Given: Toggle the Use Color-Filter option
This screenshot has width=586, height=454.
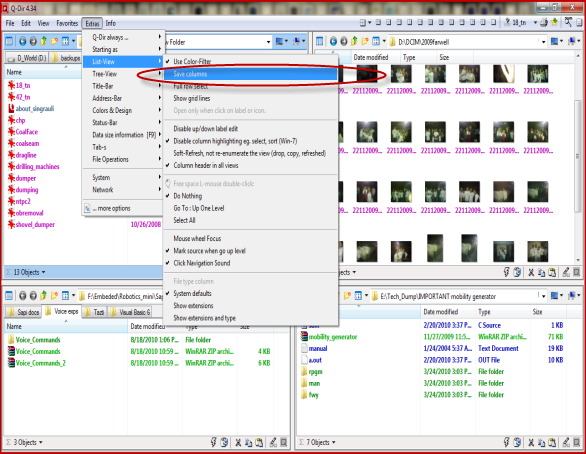Looking at the screenshot, I should click(251, 61).
